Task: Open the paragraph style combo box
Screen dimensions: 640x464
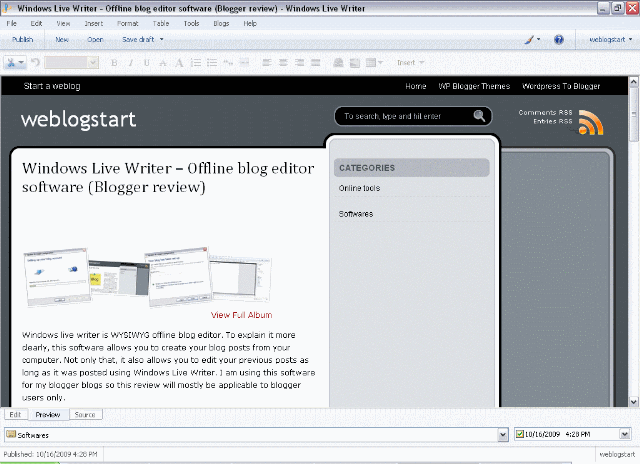Action: (71, 62)
